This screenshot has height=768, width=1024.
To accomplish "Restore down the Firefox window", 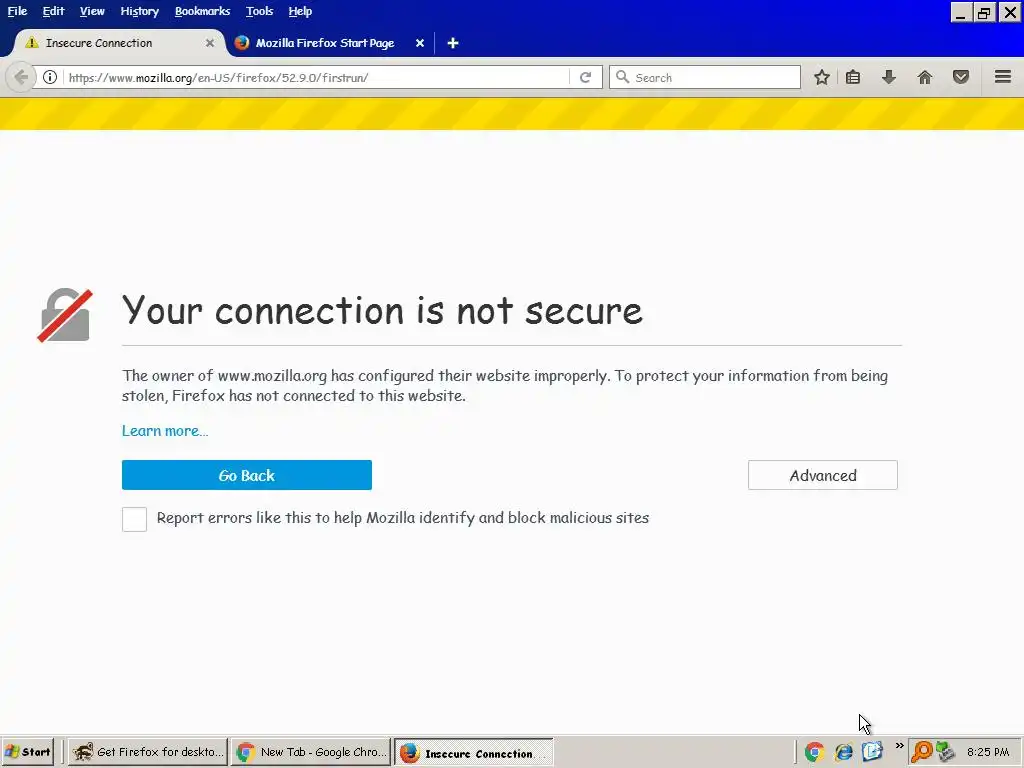I will pos(984,12).
